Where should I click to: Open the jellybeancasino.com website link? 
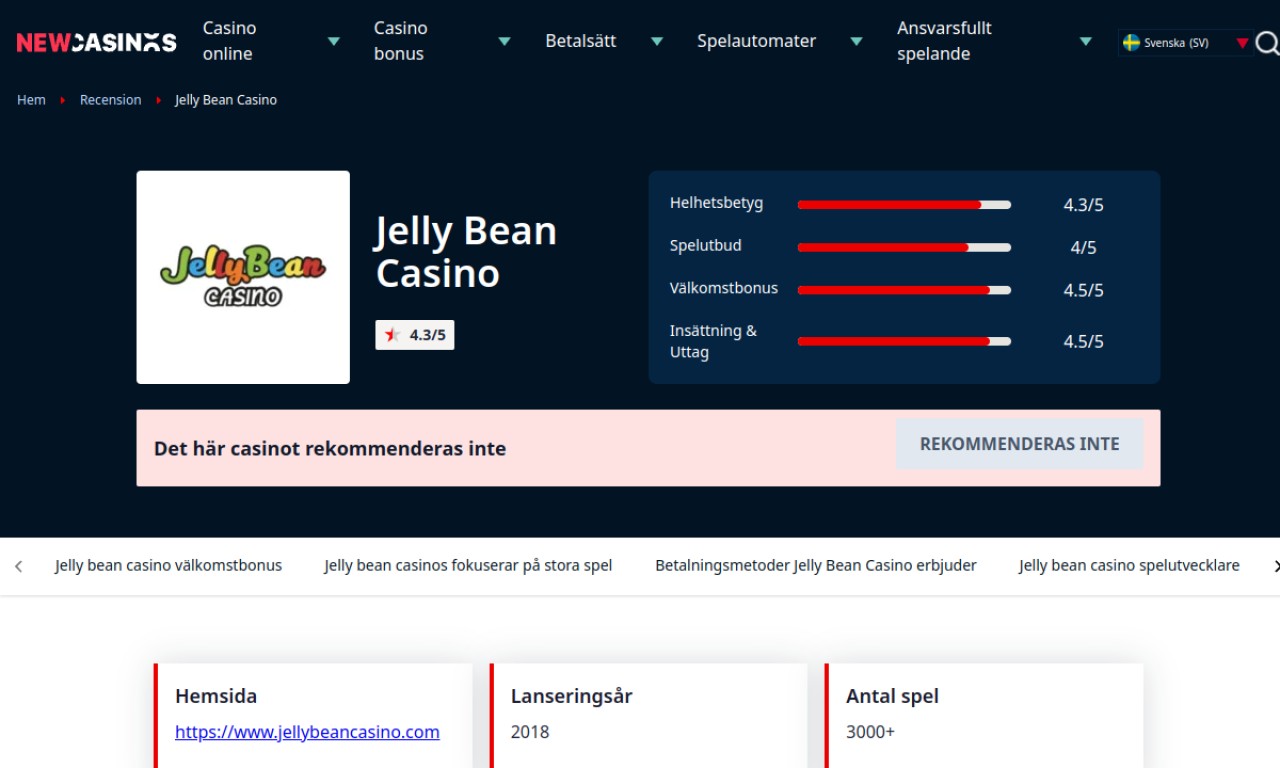tap(307, 732)
